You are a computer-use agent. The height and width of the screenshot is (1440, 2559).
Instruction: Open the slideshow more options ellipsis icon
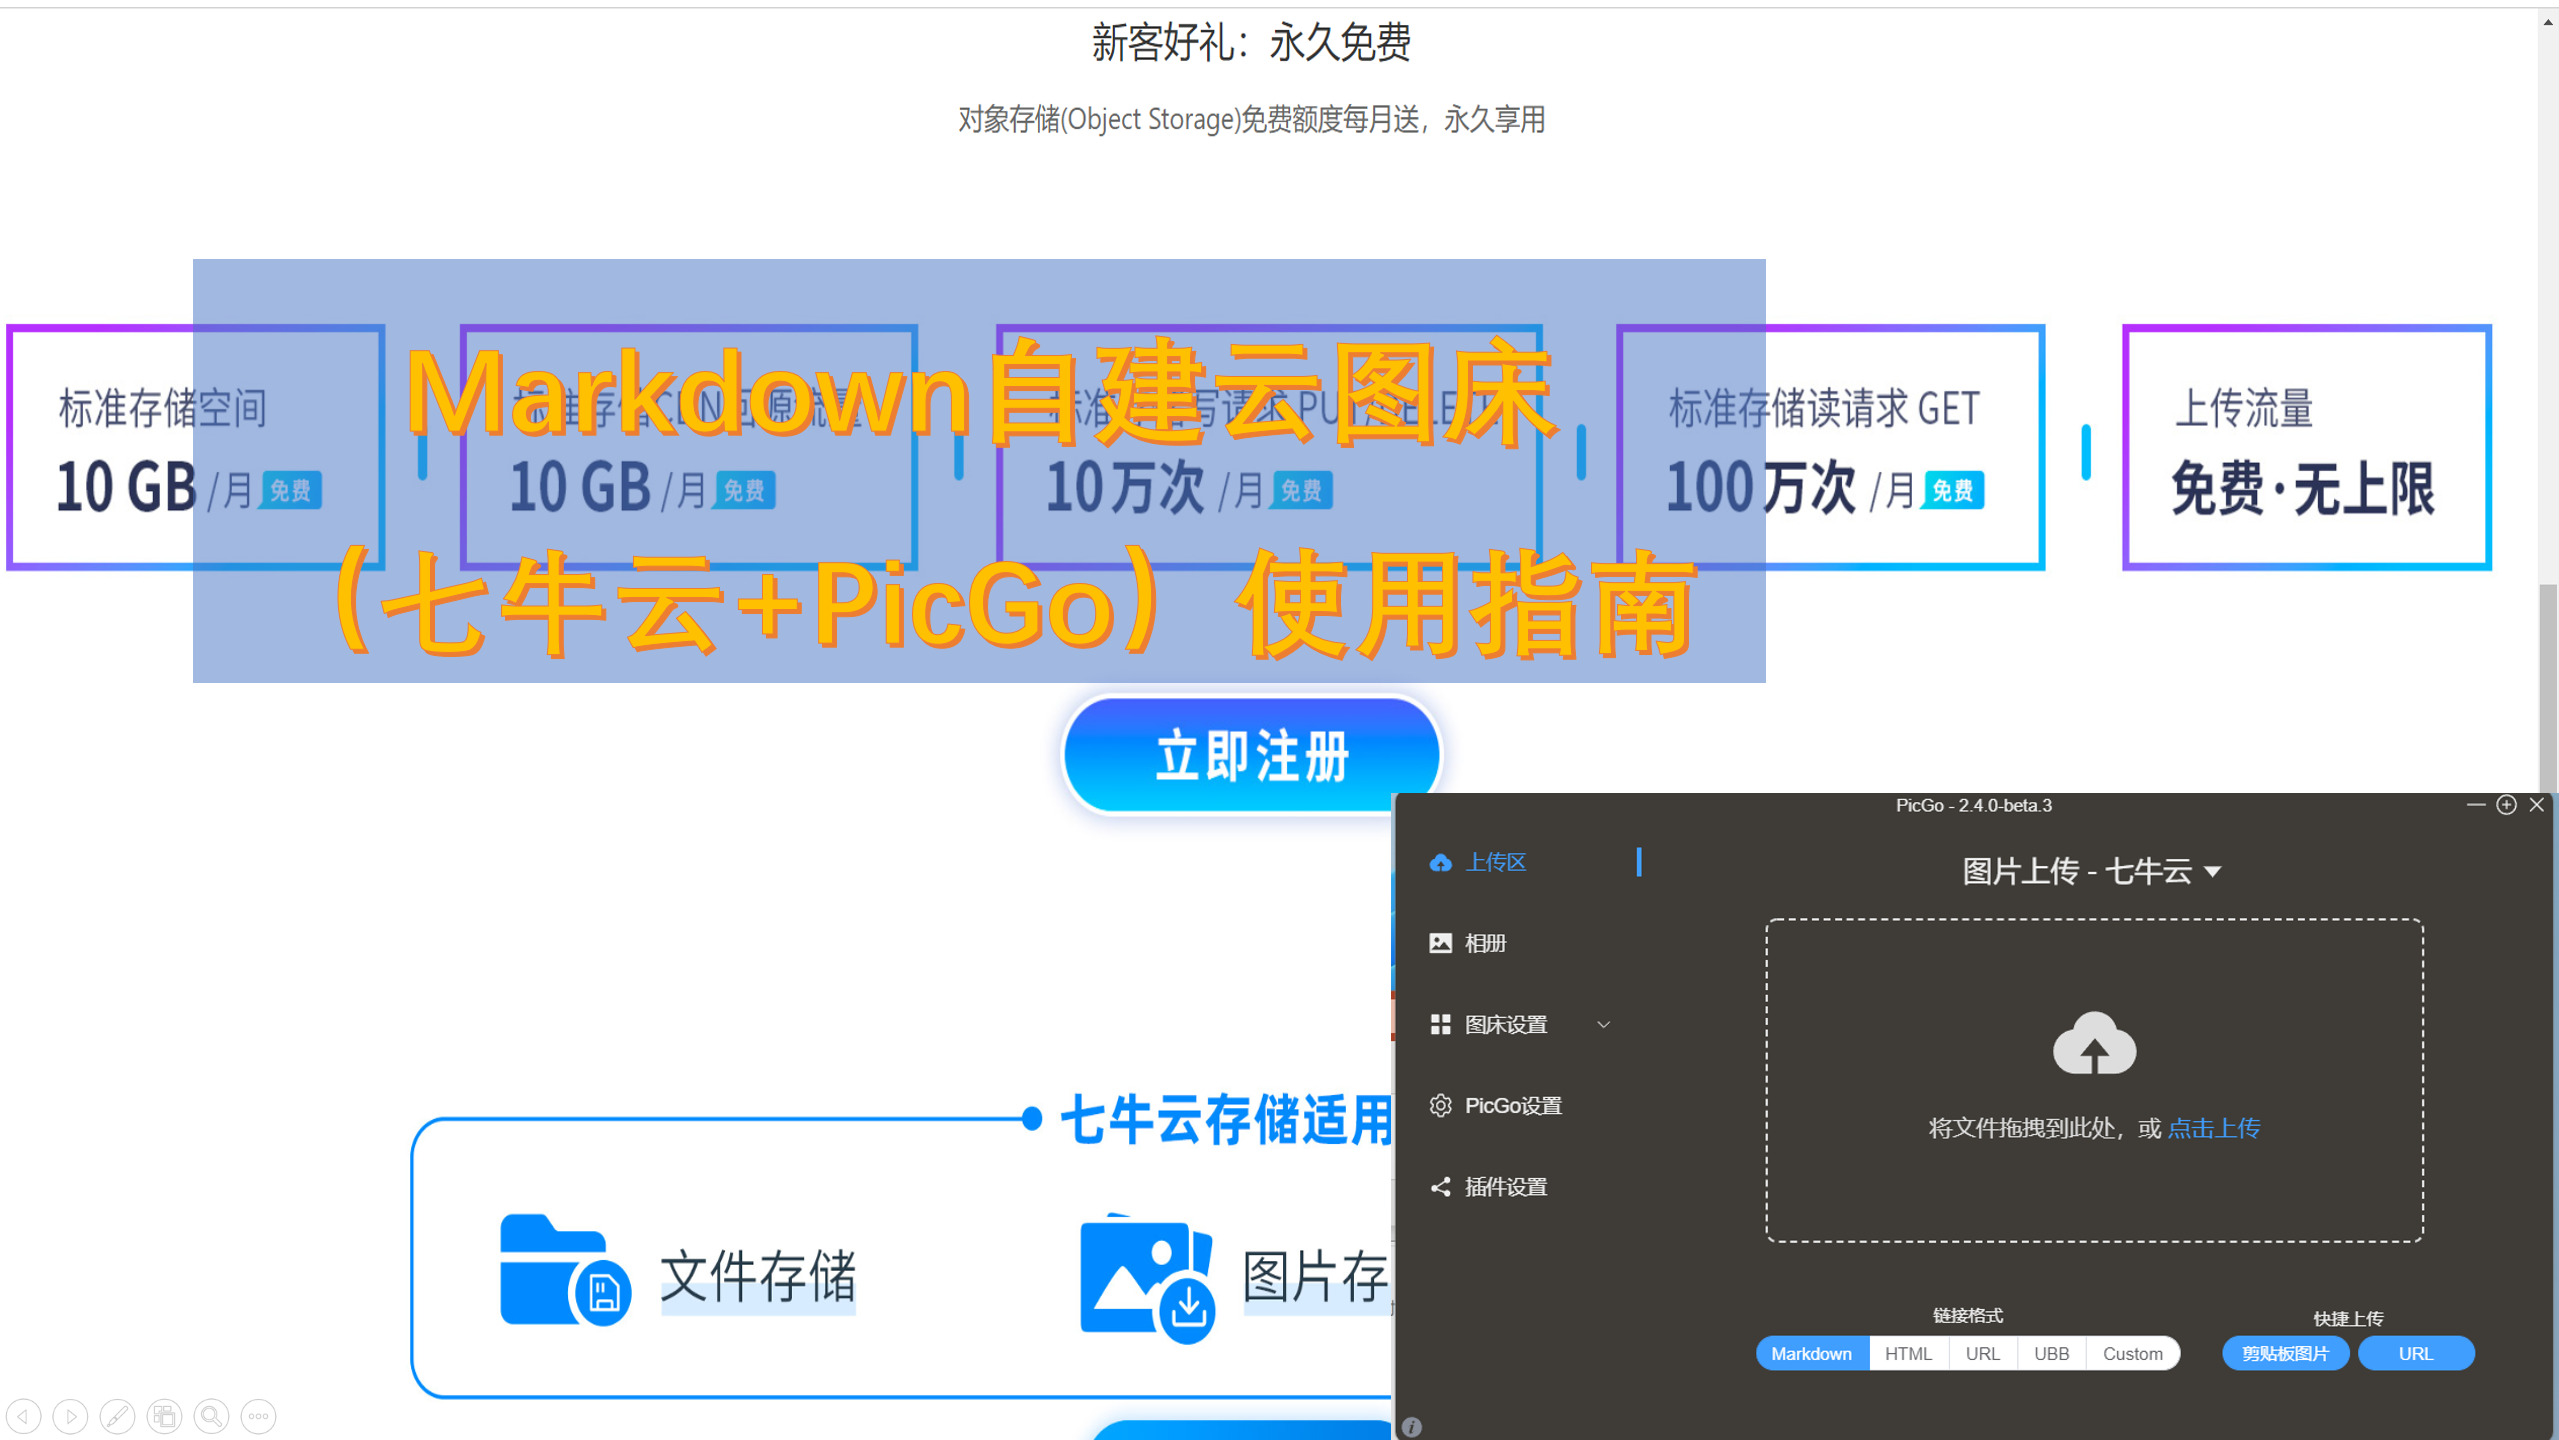(x=258, y=1416)
